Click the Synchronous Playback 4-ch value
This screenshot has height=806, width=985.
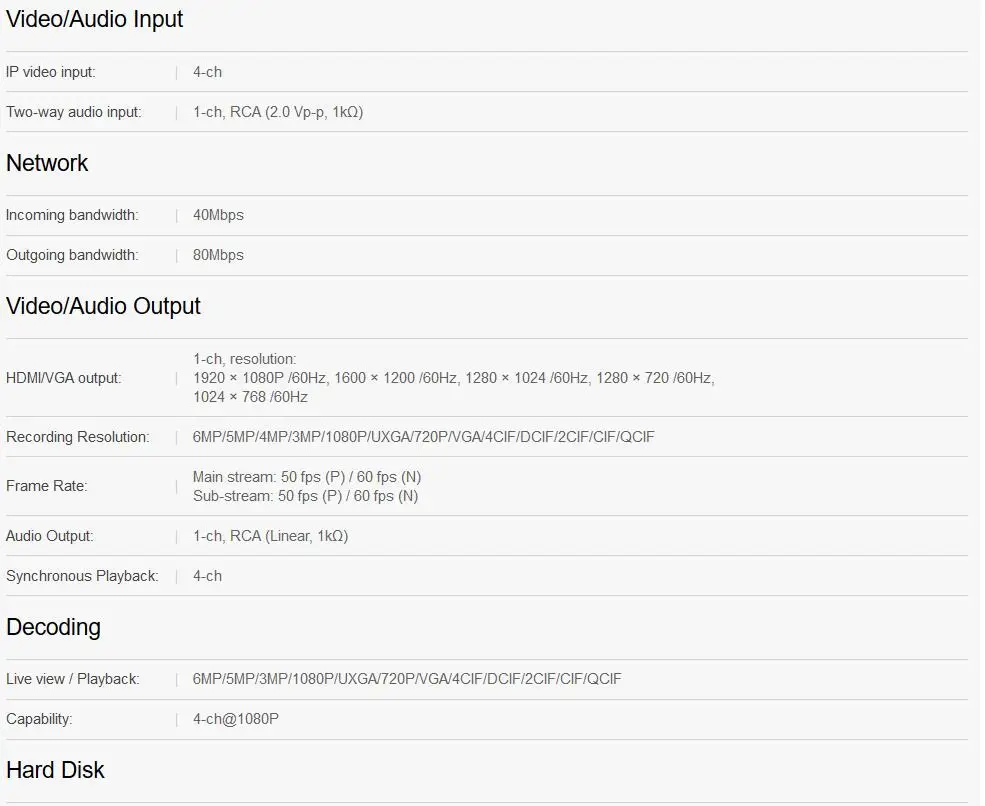[207, 577]
